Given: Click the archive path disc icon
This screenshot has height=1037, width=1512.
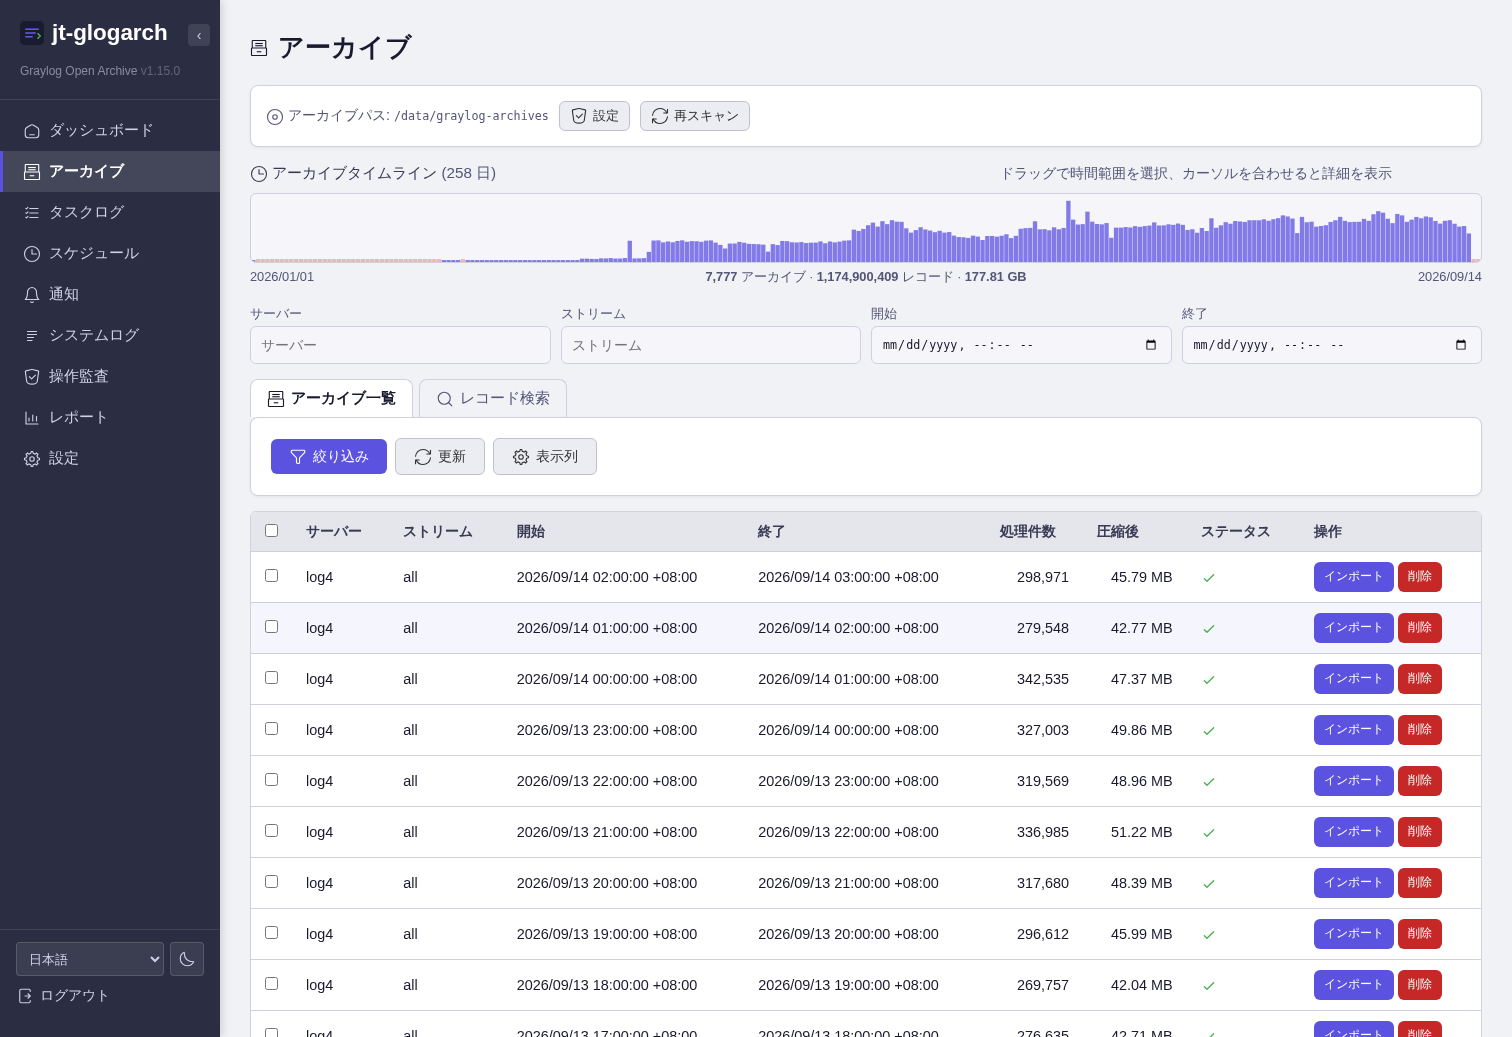Looking at the screenshot, I should click(x=275, y=117).
